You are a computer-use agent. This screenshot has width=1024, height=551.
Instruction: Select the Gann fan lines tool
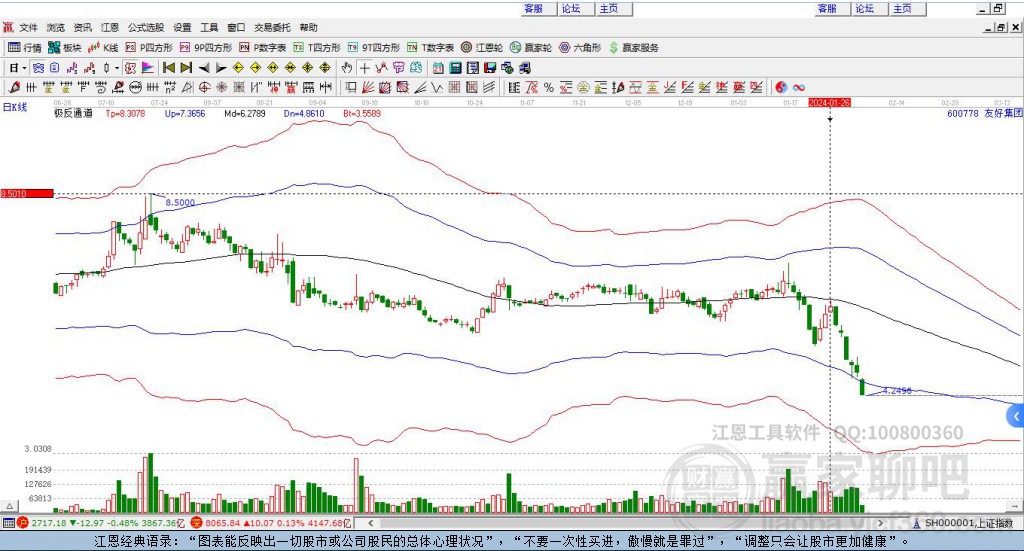click(368, 87)
